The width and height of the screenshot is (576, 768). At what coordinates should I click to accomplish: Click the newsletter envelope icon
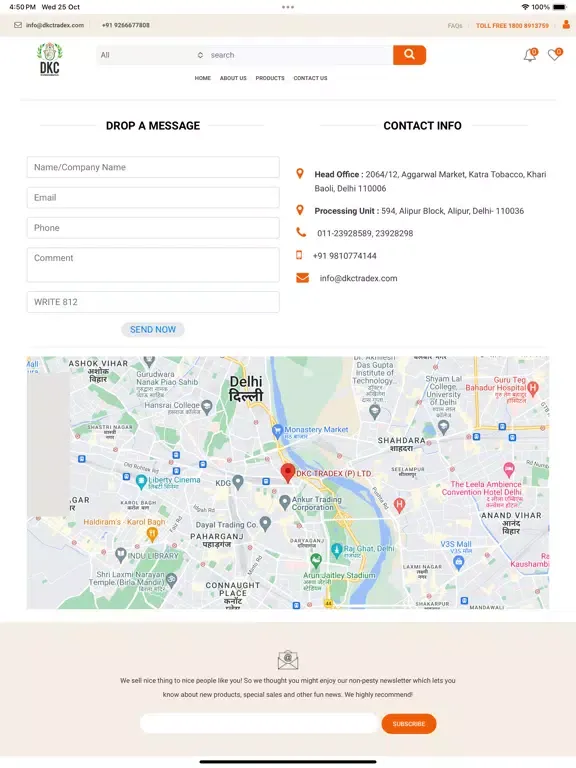tap(288, 660)
